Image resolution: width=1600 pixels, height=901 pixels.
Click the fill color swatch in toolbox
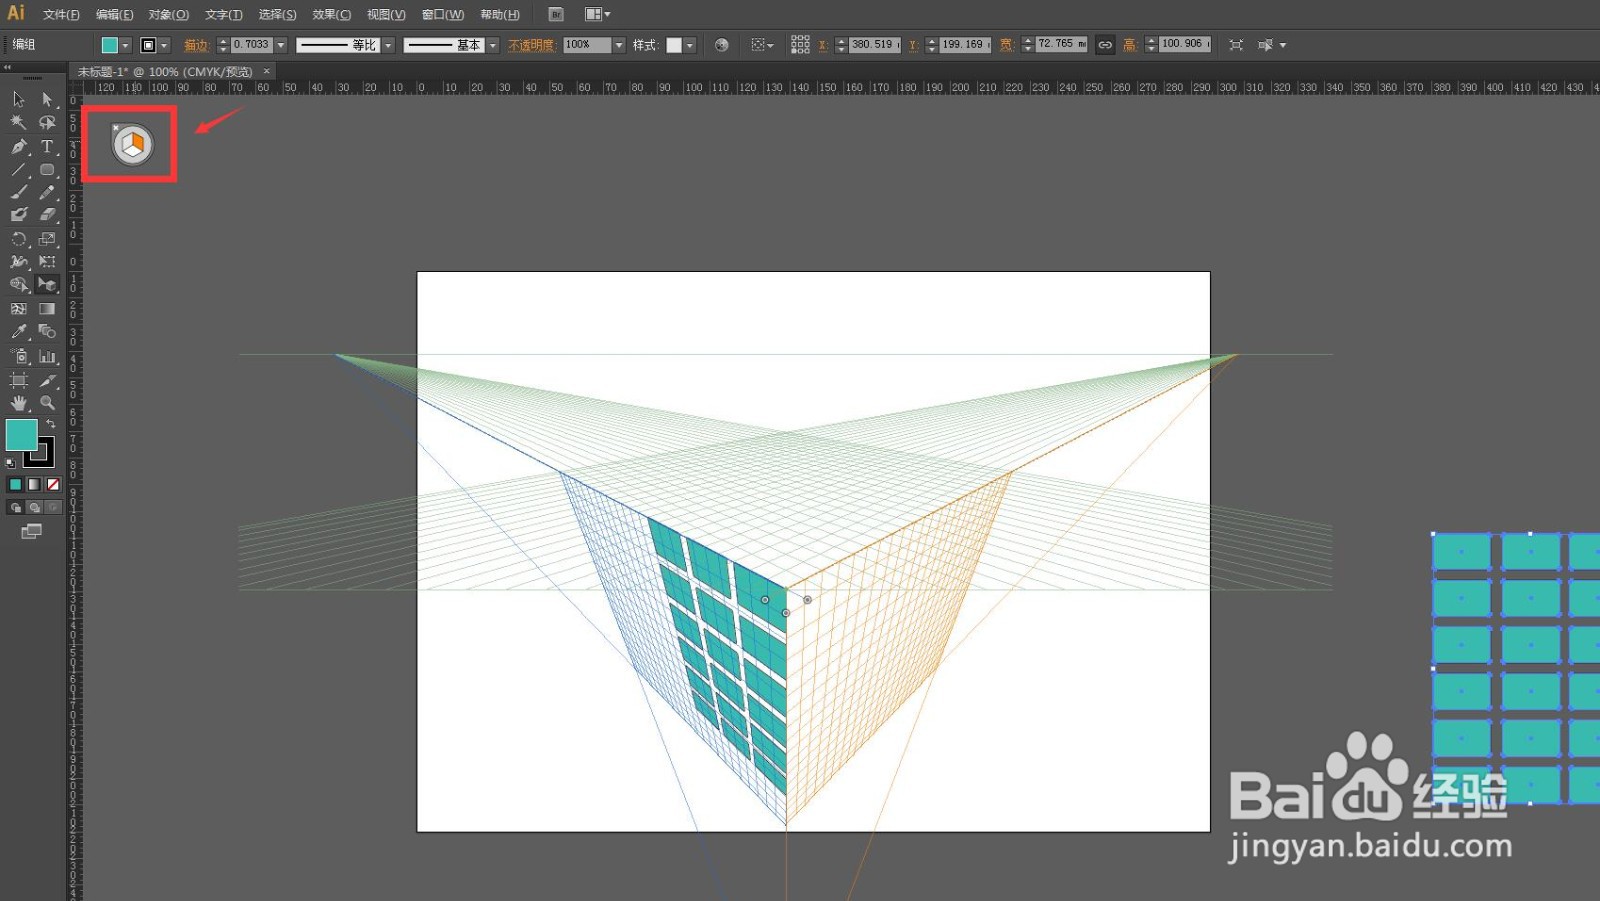tap(21, 435)
